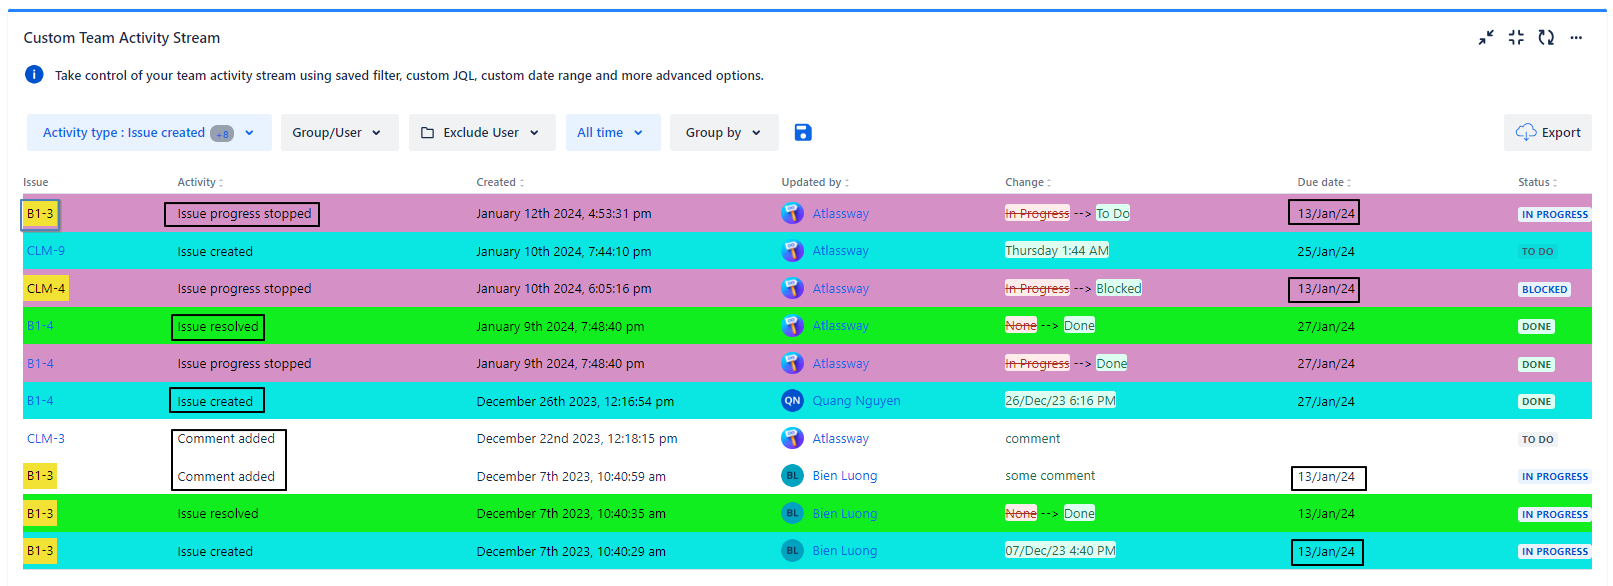
Task: Click the diagonal arrows minimize gadget icon
Action: 1486,38
